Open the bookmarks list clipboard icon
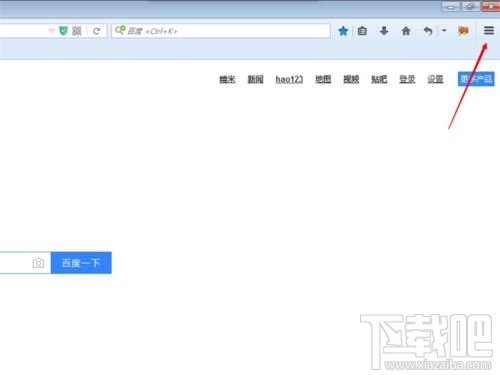The width and height of the screenshot is (500, 375). (x=362, y=31)
